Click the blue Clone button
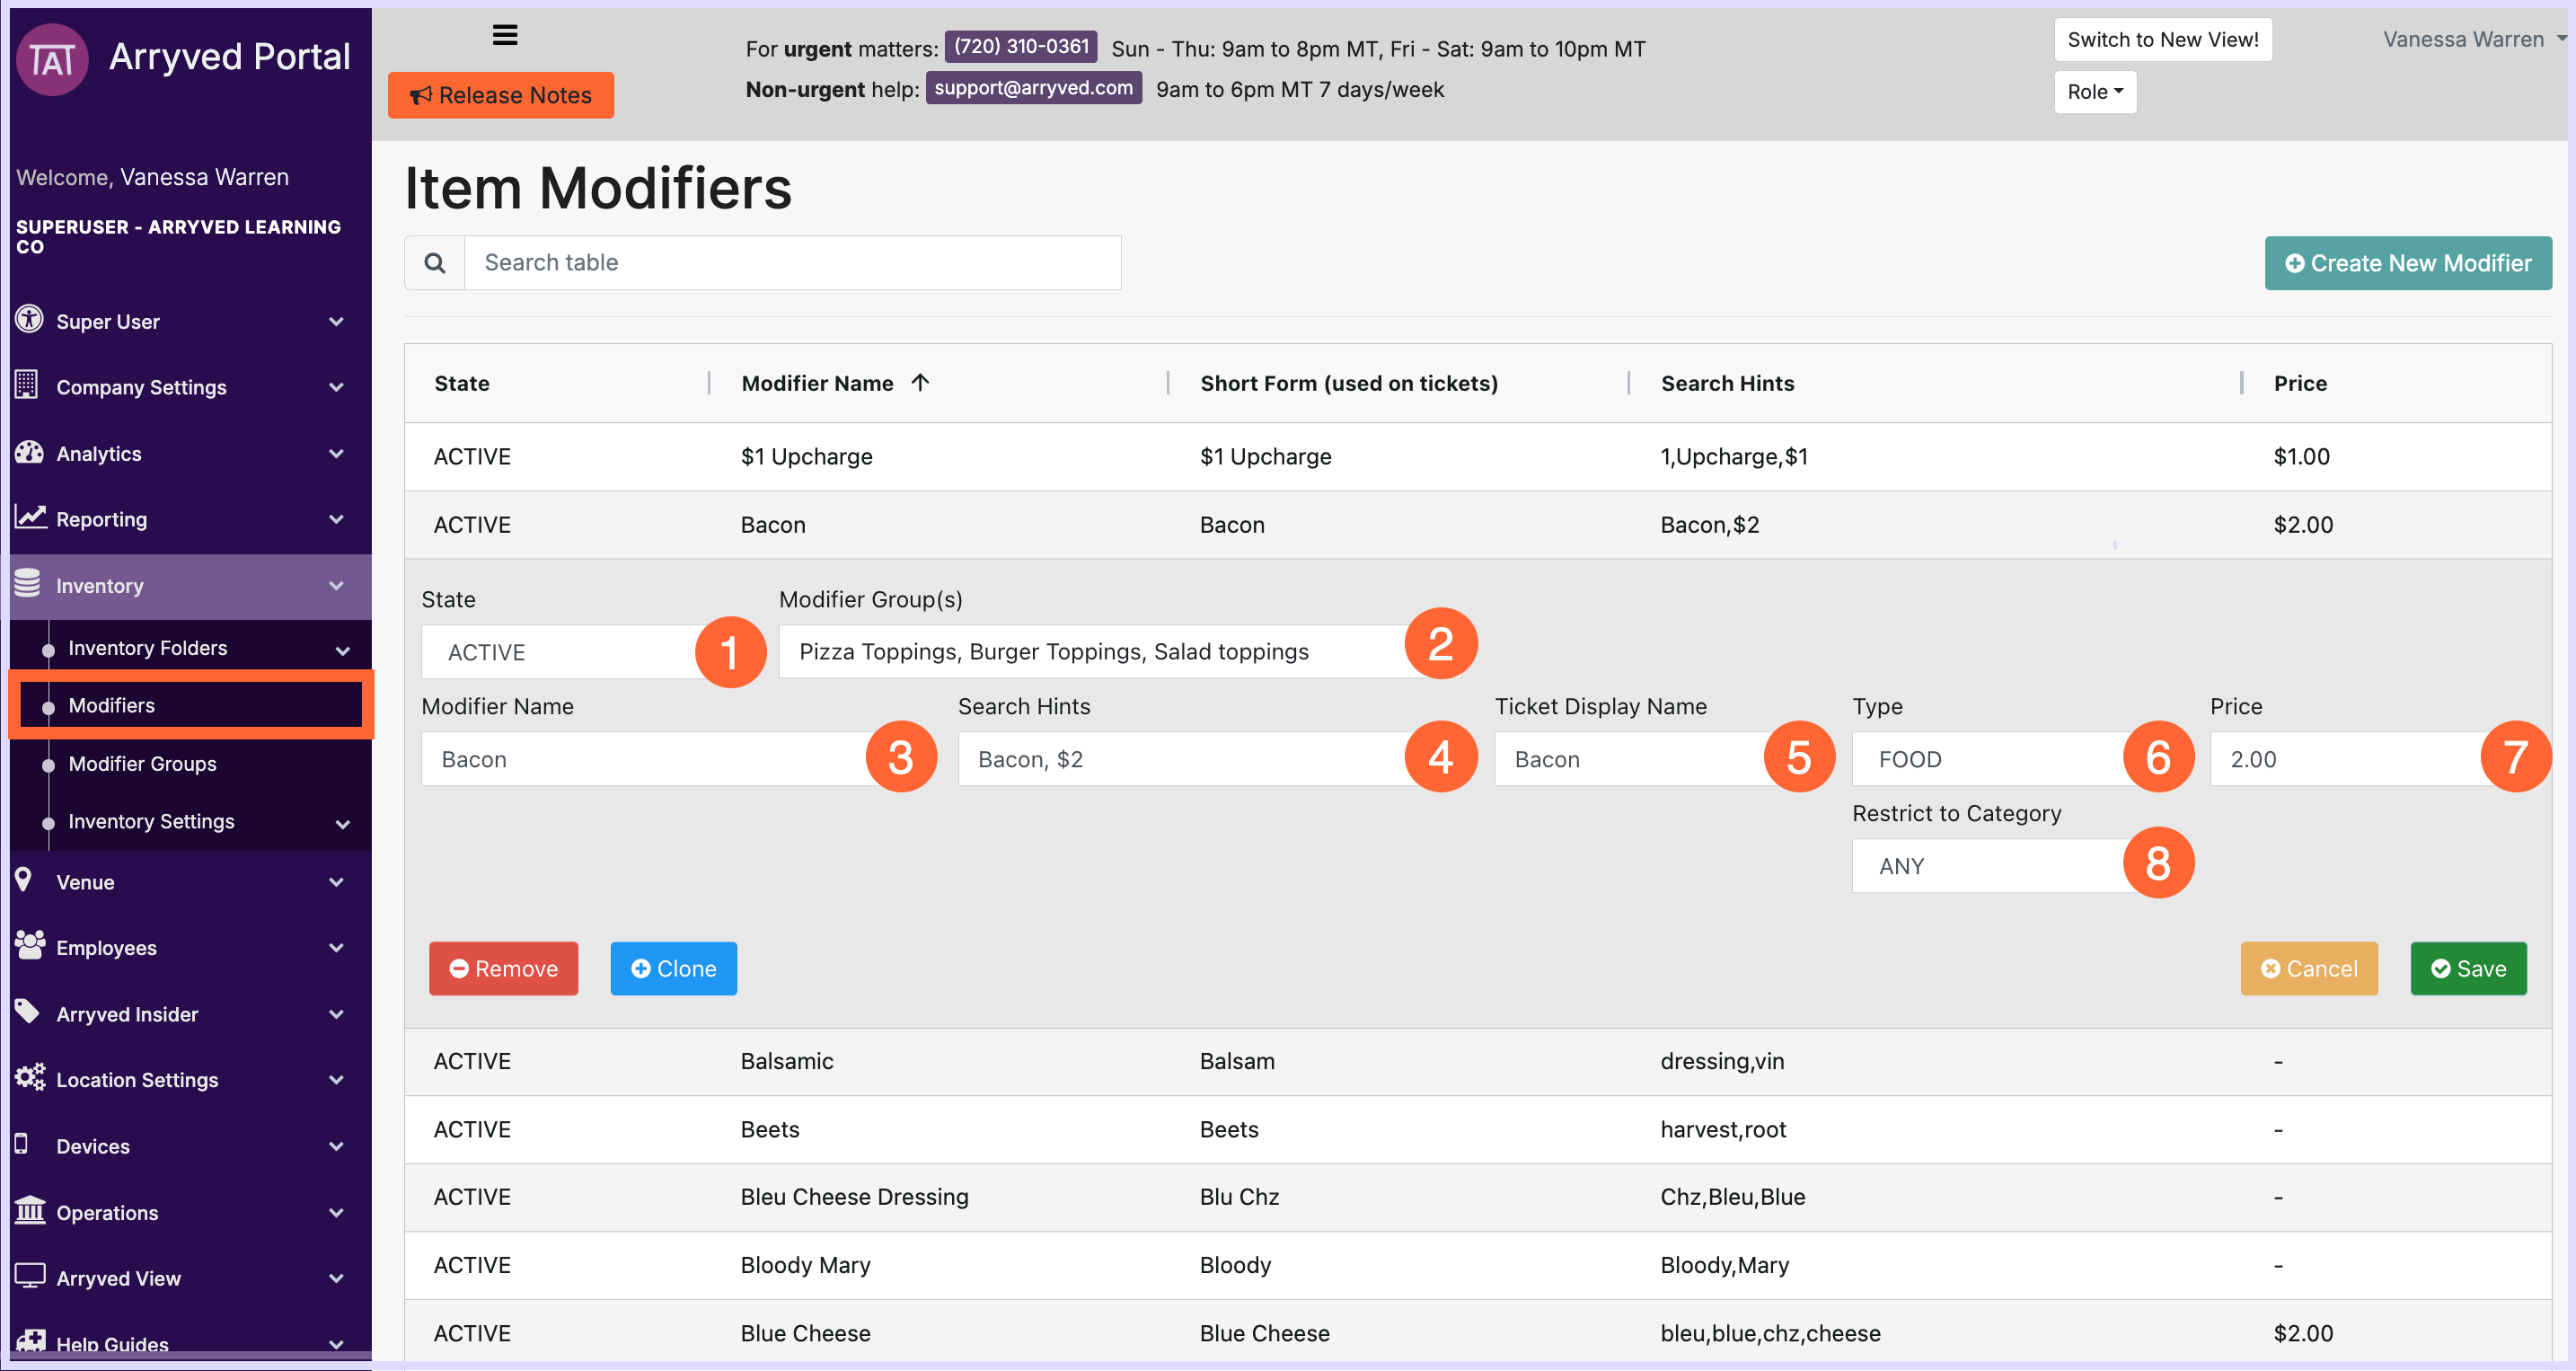2576x1371 pixels. point(674,968)
